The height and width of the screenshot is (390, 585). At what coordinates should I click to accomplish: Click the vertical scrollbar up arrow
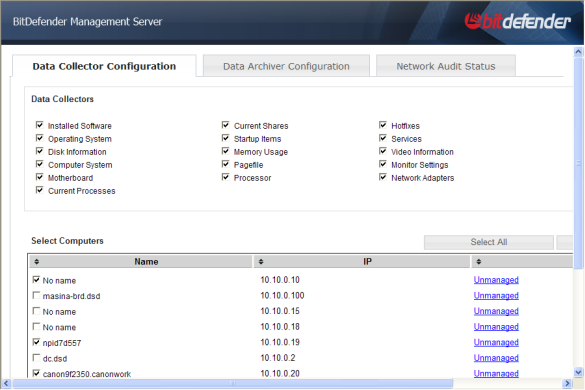tap(578, 52)
